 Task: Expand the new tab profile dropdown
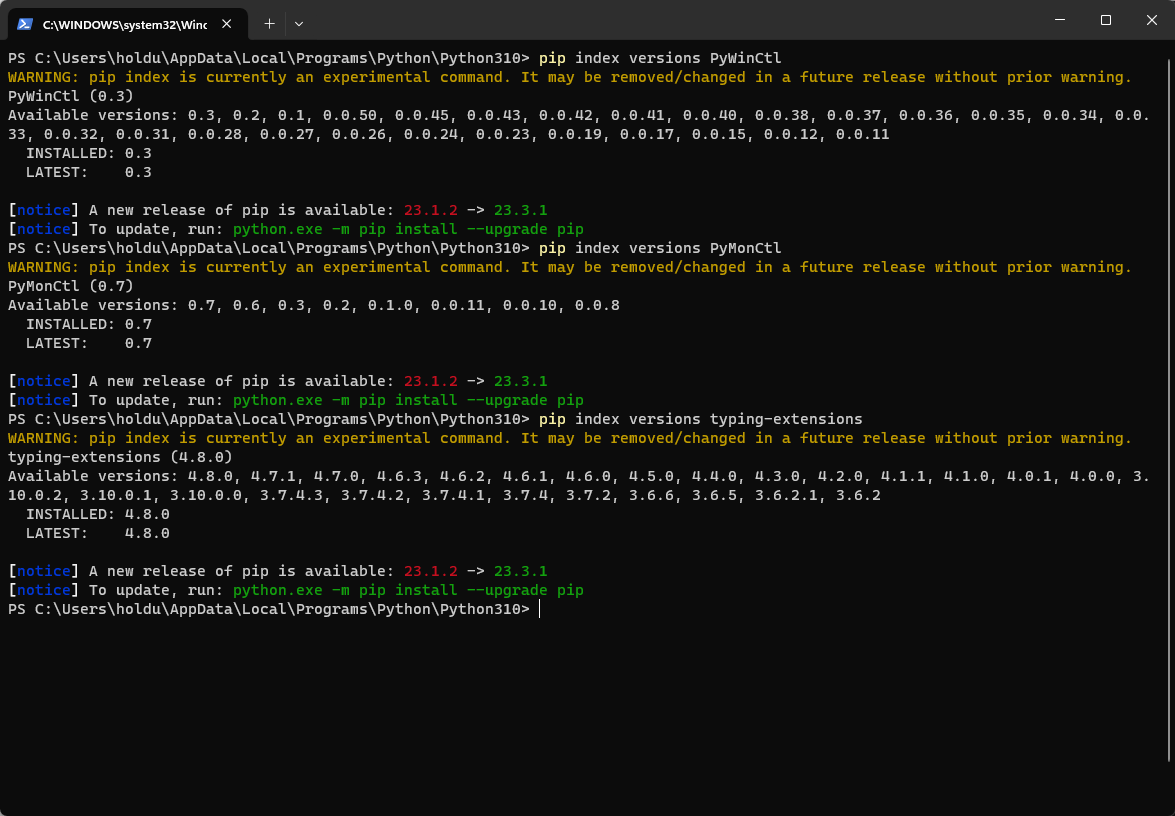[299, 24]
